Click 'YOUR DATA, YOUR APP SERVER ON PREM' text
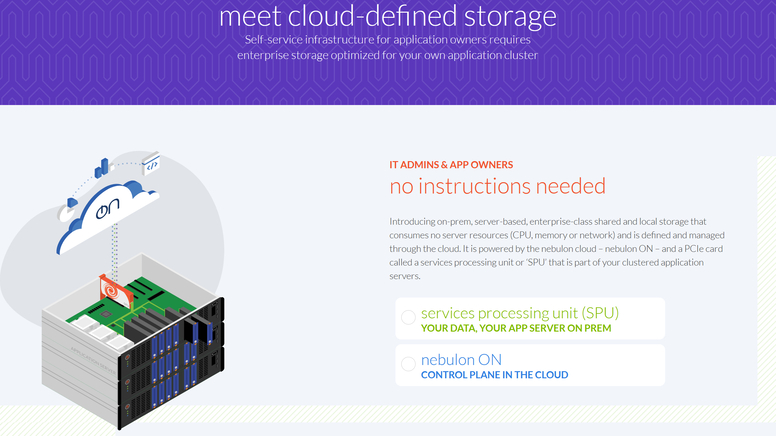Screen dimensions: 776x436 point(516,328)
